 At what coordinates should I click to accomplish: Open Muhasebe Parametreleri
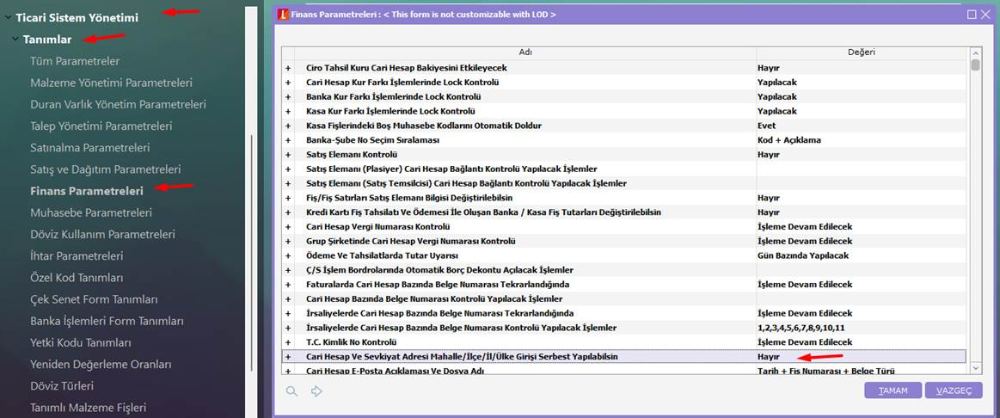[x=91, y=213]
